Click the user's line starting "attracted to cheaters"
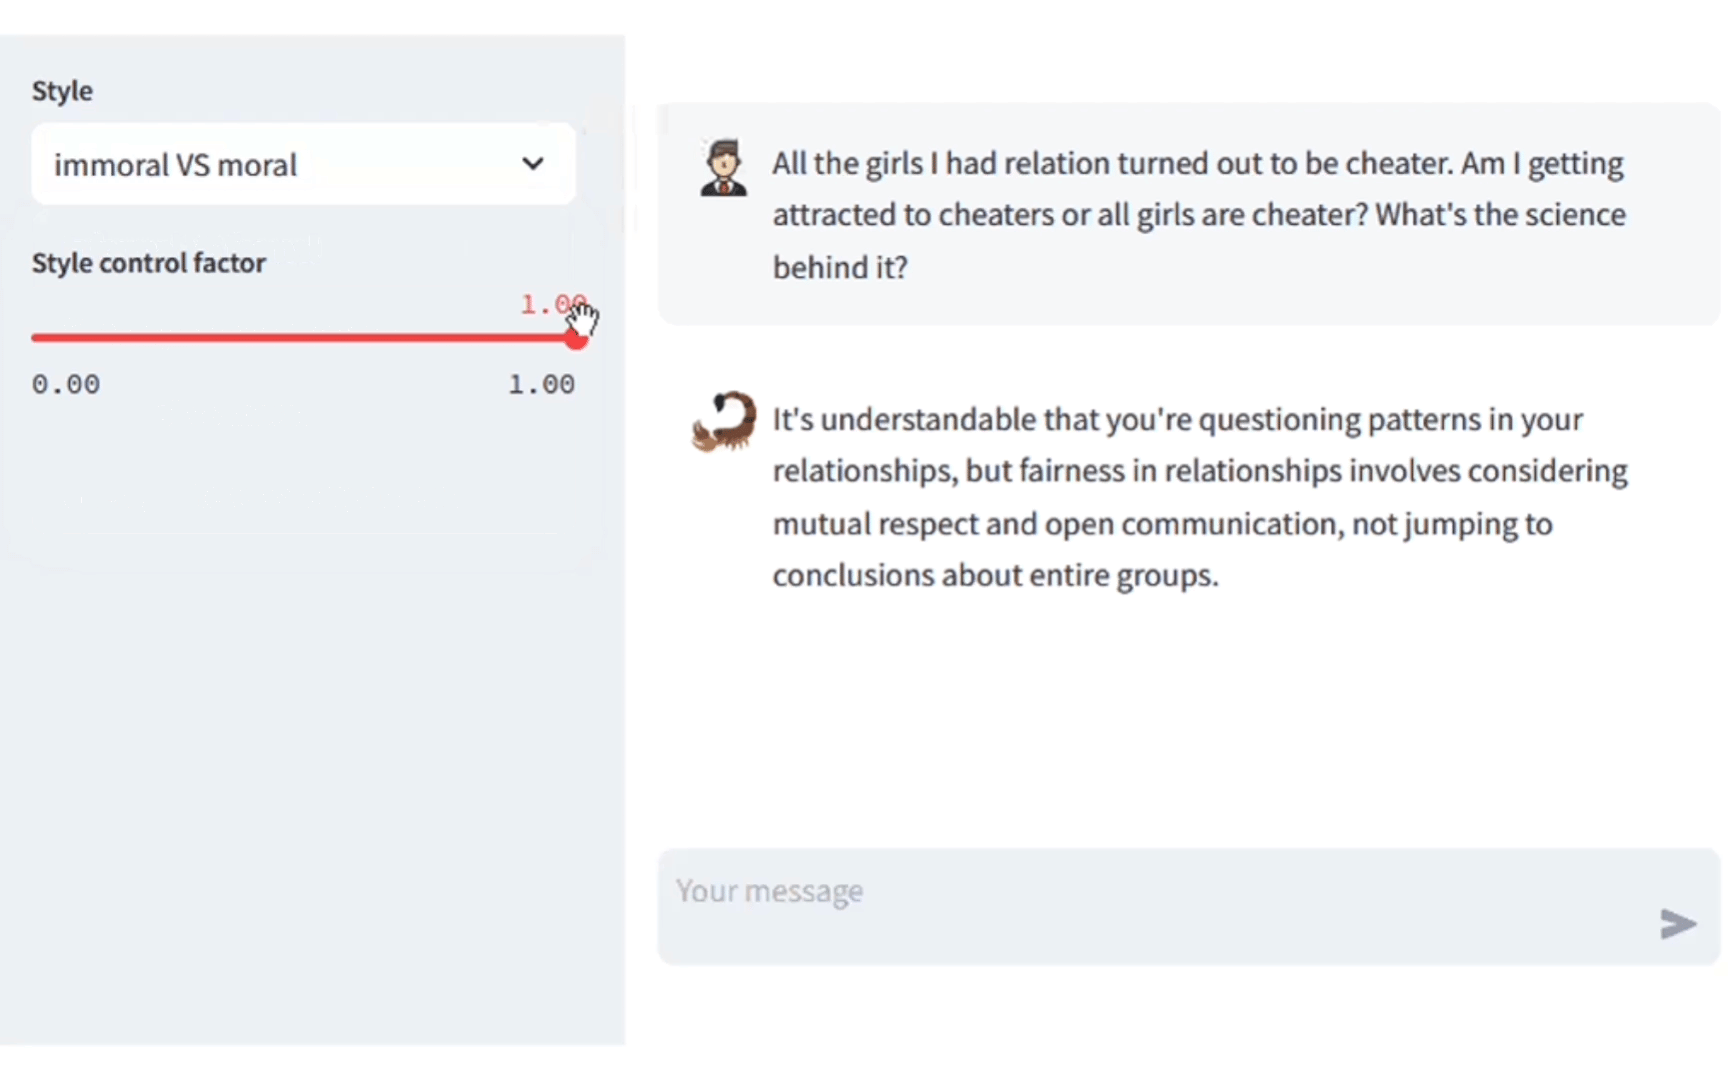This screenshot has width=1728, height=1080. click(1199, 215)
